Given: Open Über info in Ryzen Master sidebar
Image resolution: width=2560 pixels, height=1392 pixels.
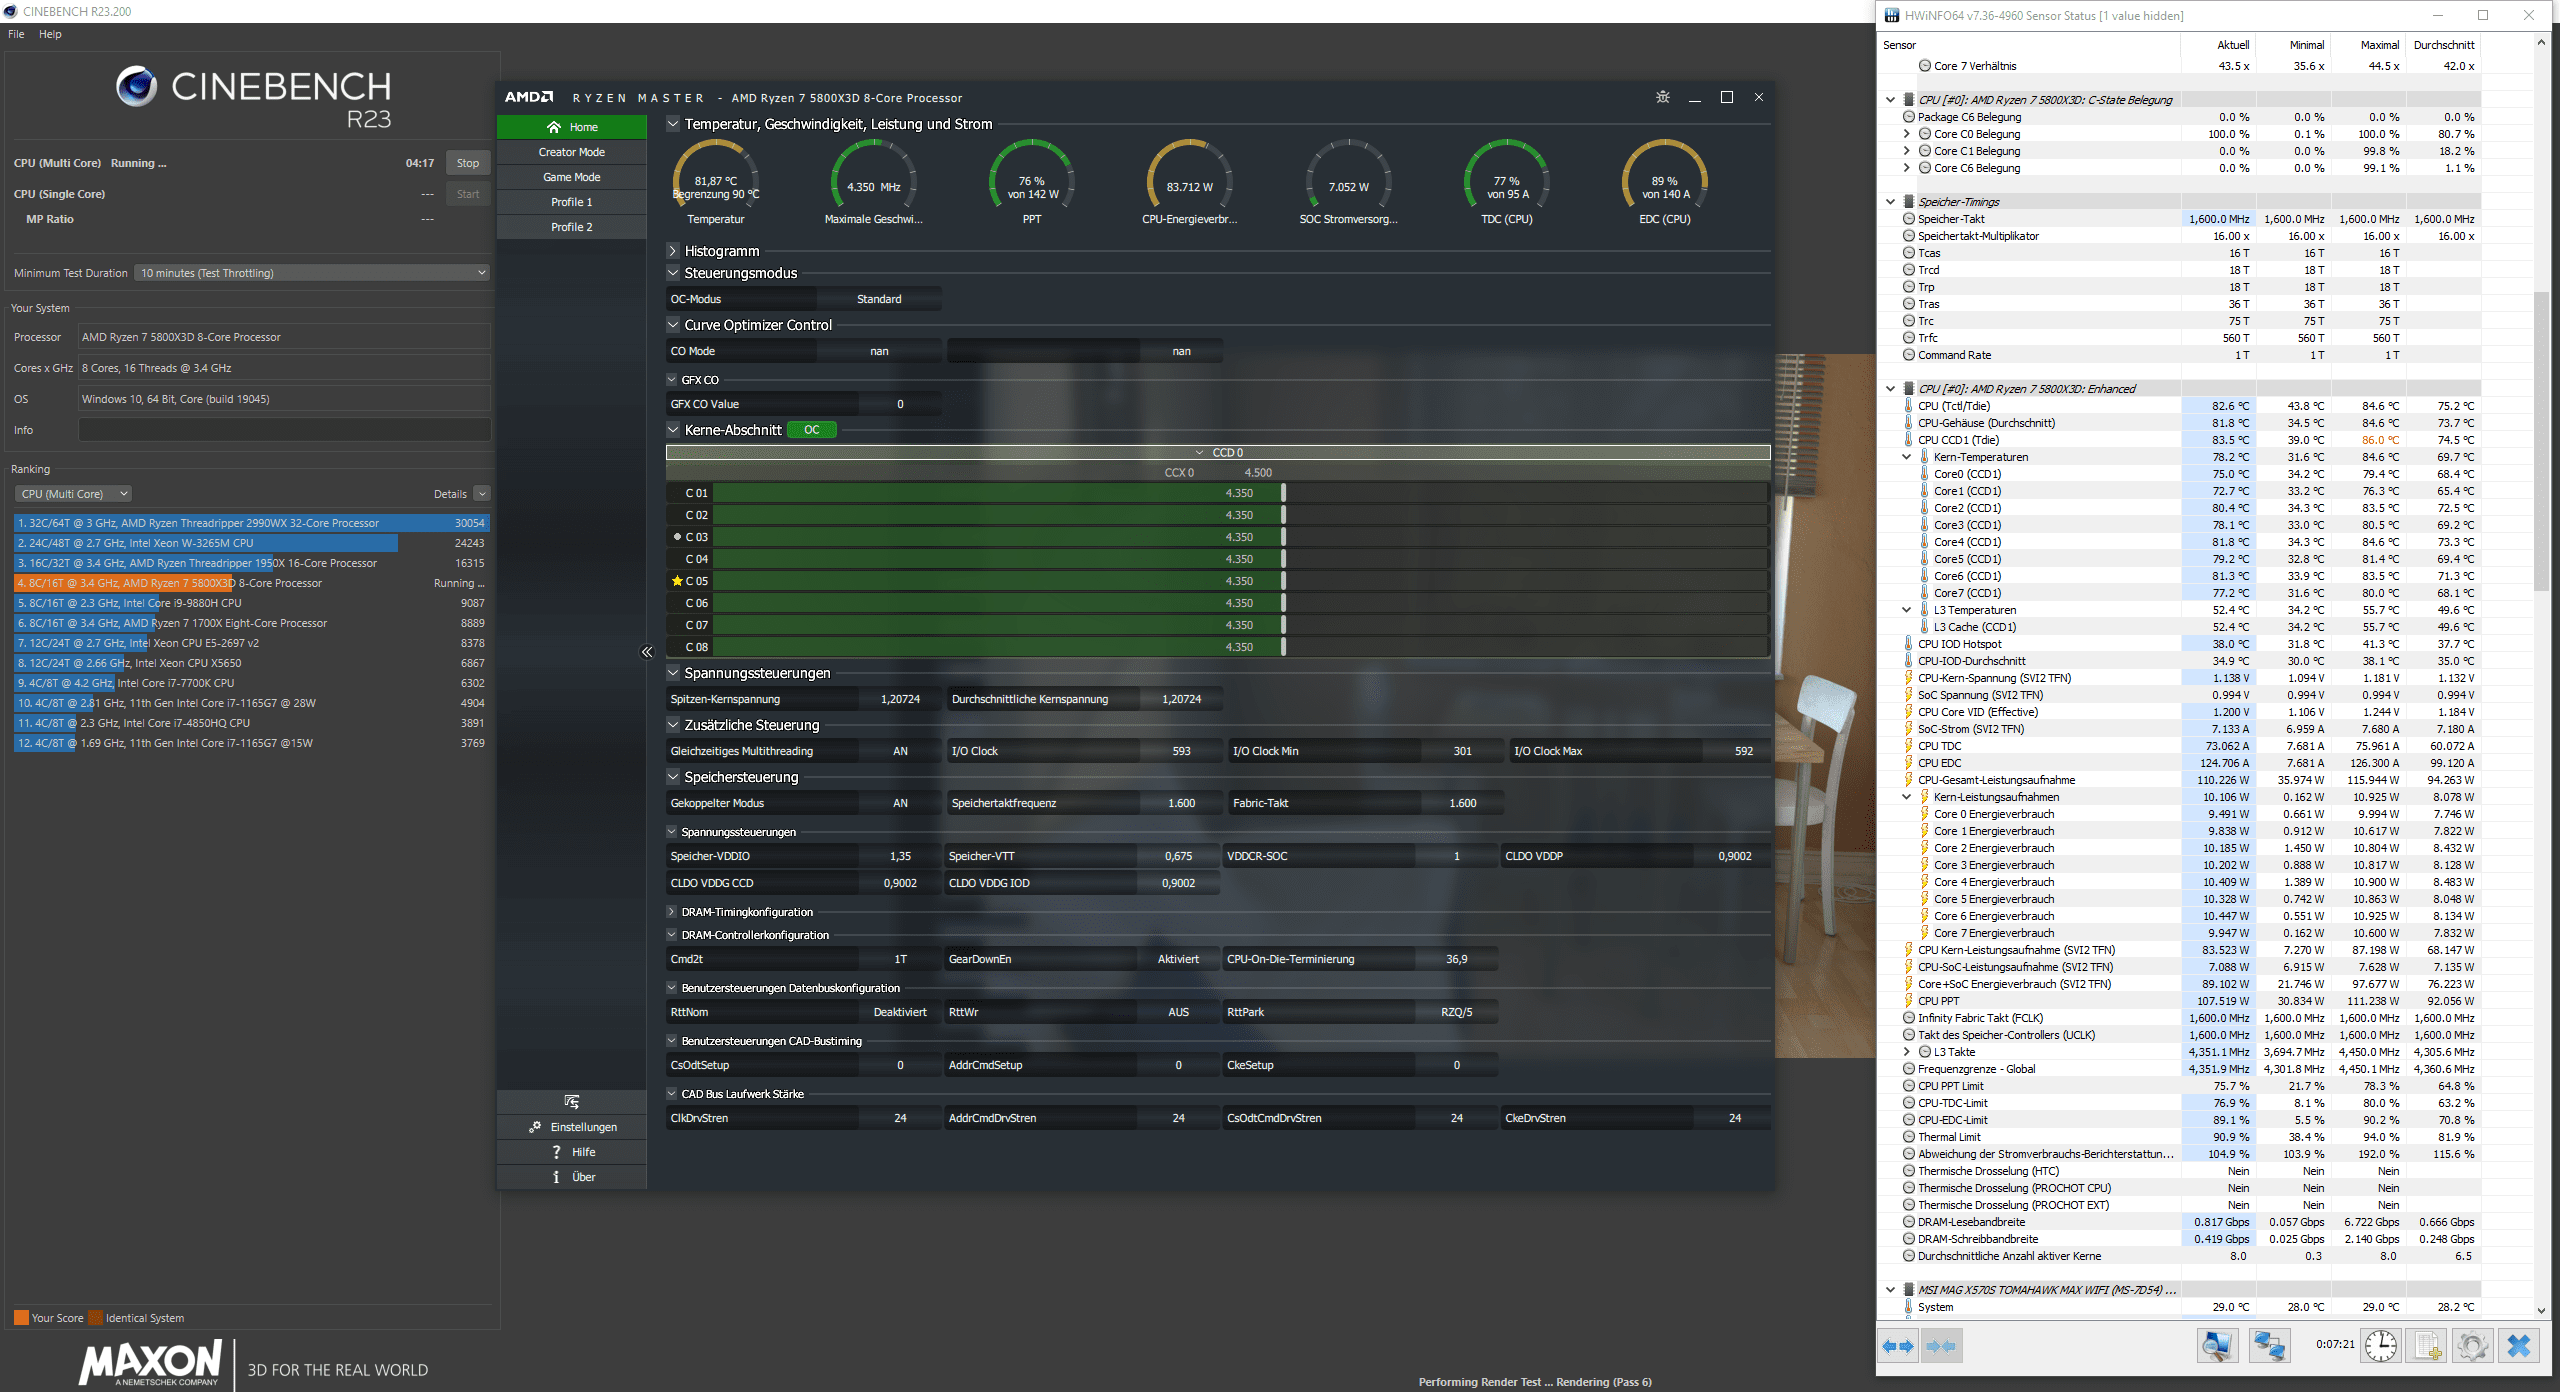Looking at the screenshot, I should click(572, 1177).
